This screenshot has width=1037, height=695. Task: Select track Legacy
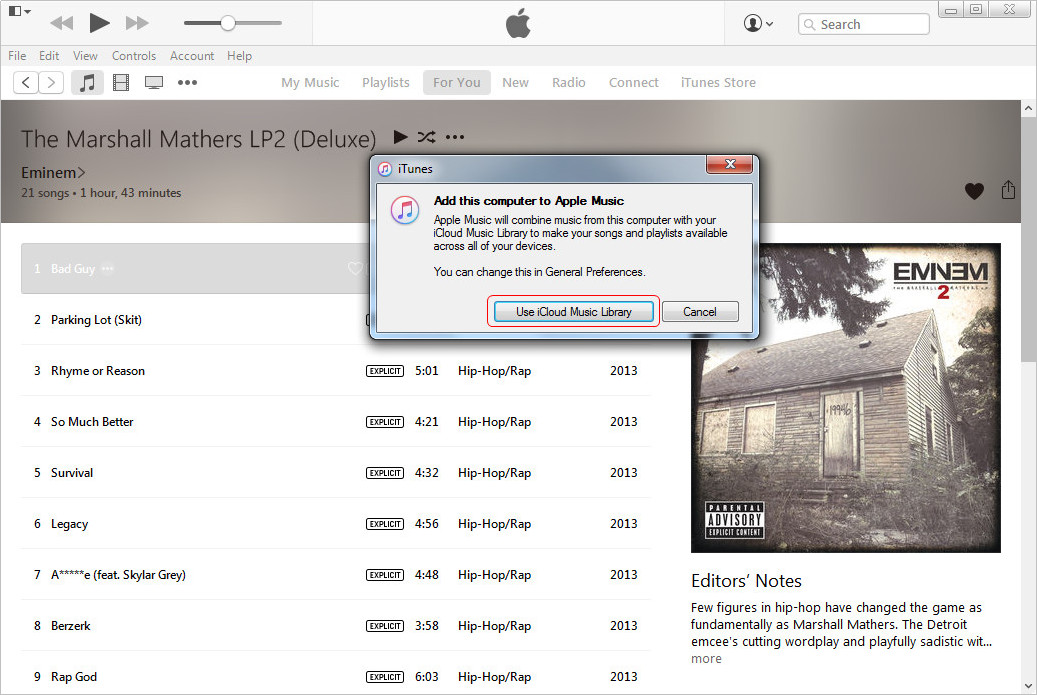[x=69, y=524]
